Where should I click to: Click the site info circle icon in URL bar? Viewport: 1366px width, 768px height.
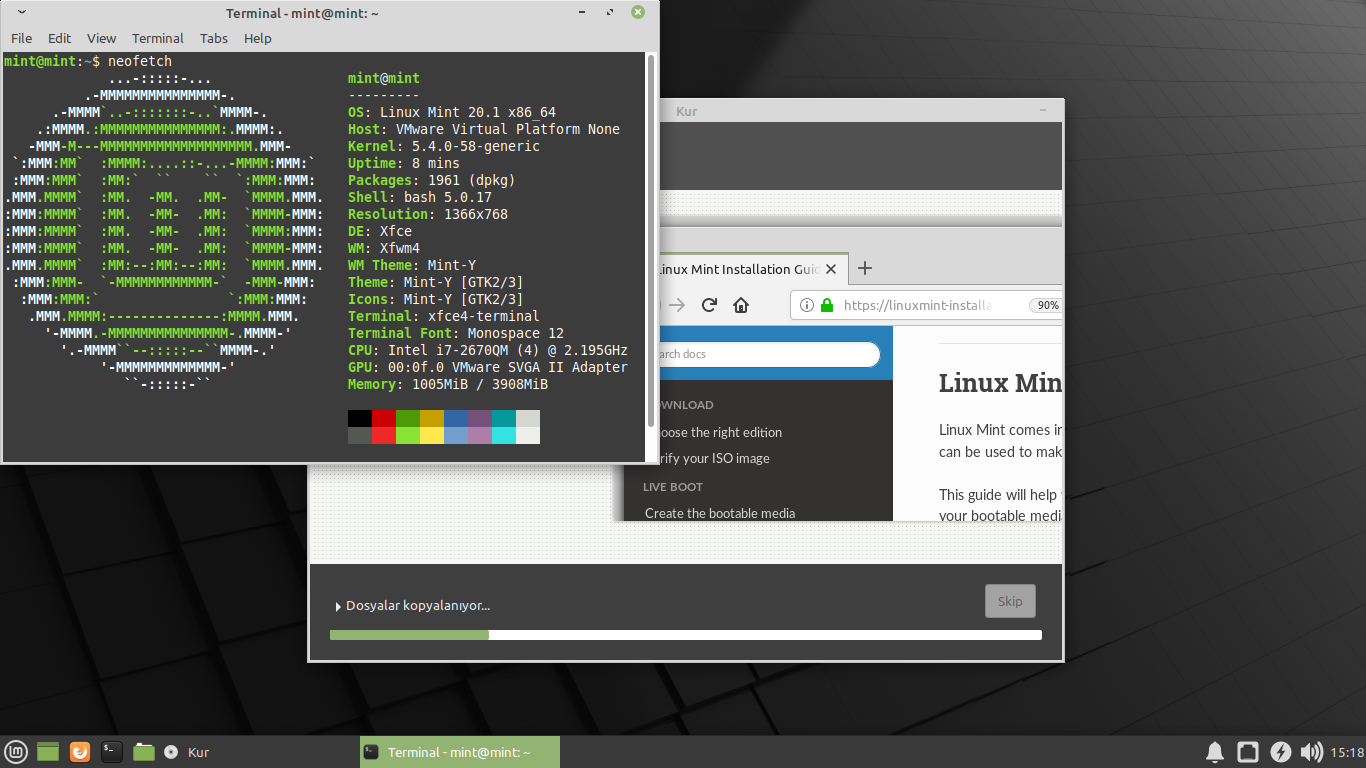pos(807,305)
